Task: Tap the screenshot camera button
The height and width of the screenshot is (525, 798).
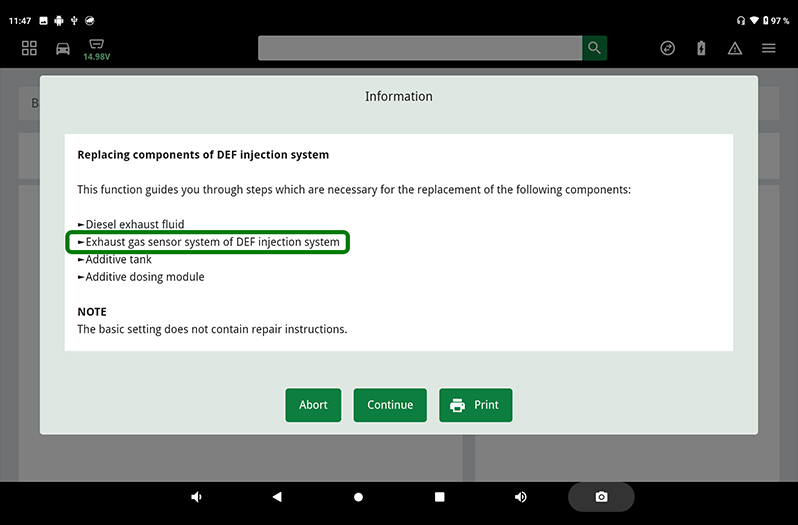Action: point(601,497)
